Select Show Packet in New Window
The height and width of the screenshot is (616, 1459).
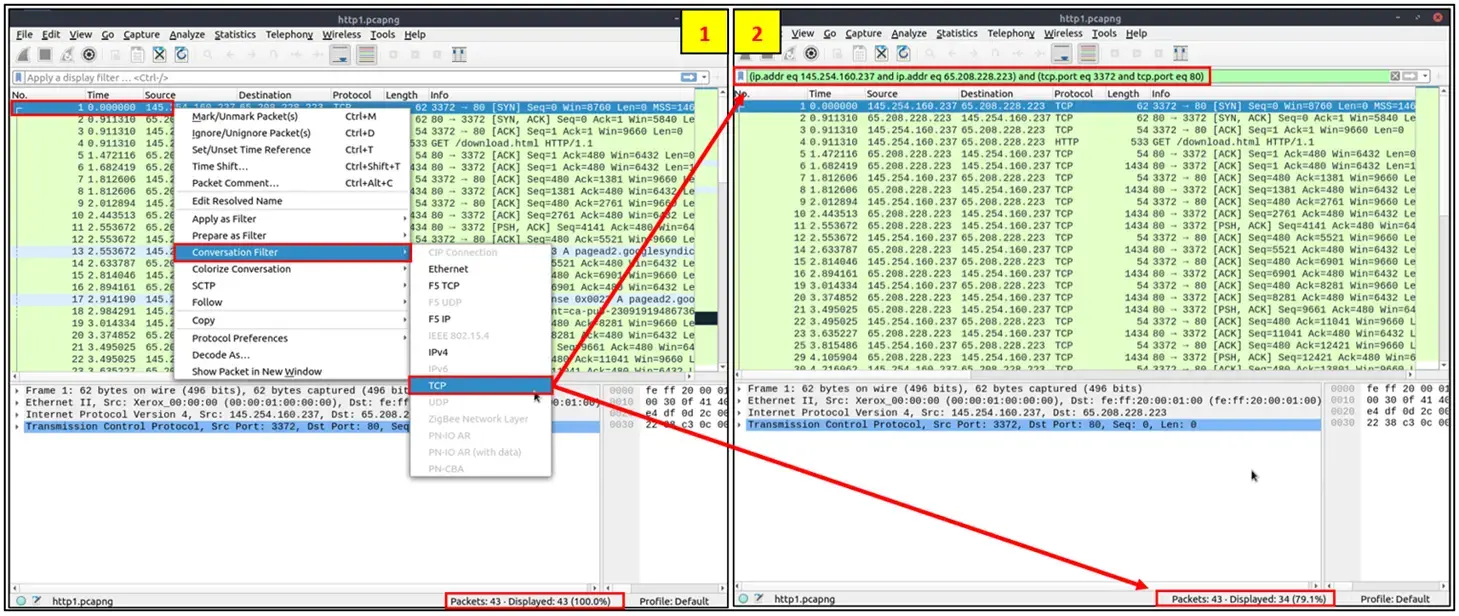coord(293,371)
